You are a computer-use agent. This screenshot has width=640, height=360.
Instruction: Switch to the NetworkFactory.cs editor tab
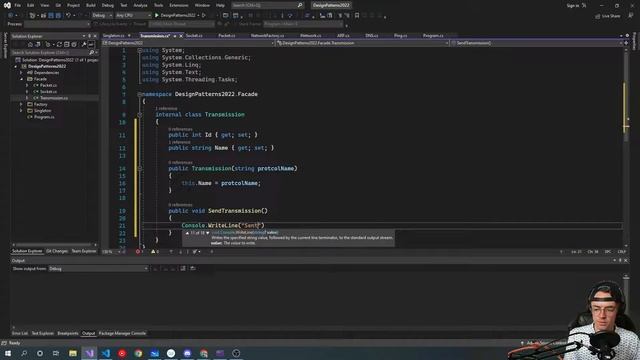pyautogui.click(x=267, y=36)
